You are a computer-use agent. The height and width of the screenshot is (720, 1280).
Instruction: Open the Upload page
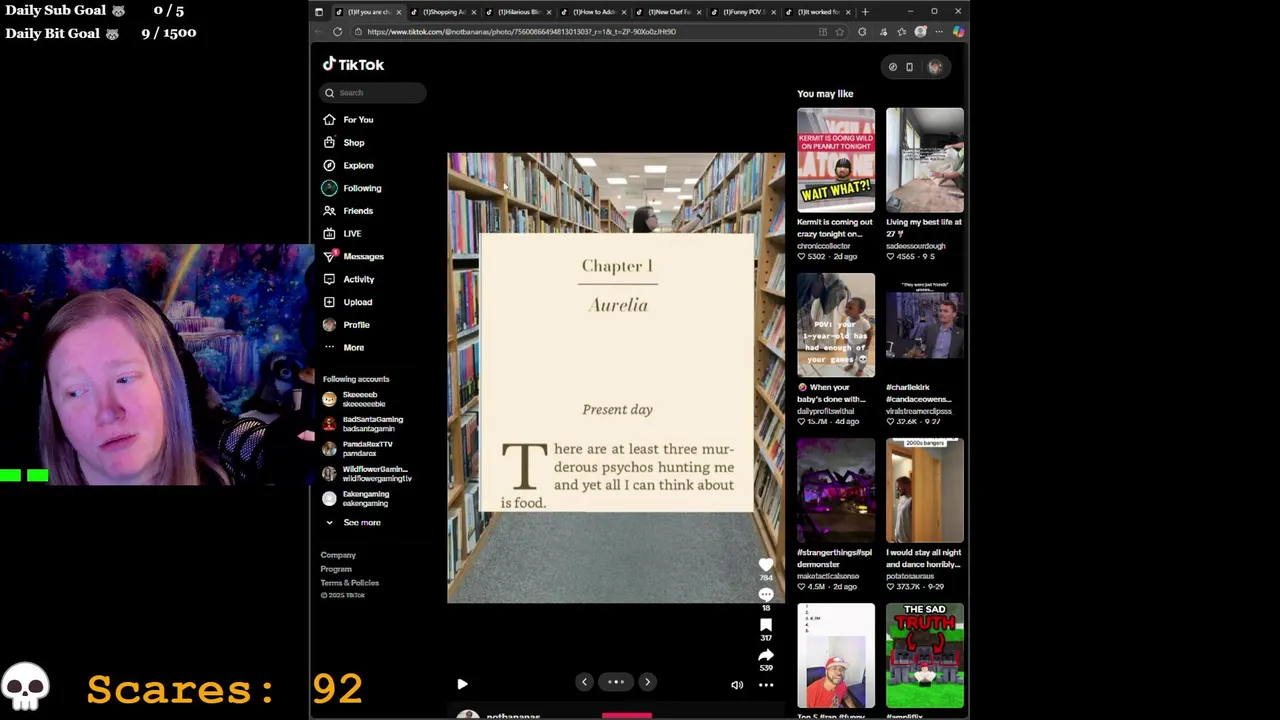(x=347, y=302)
